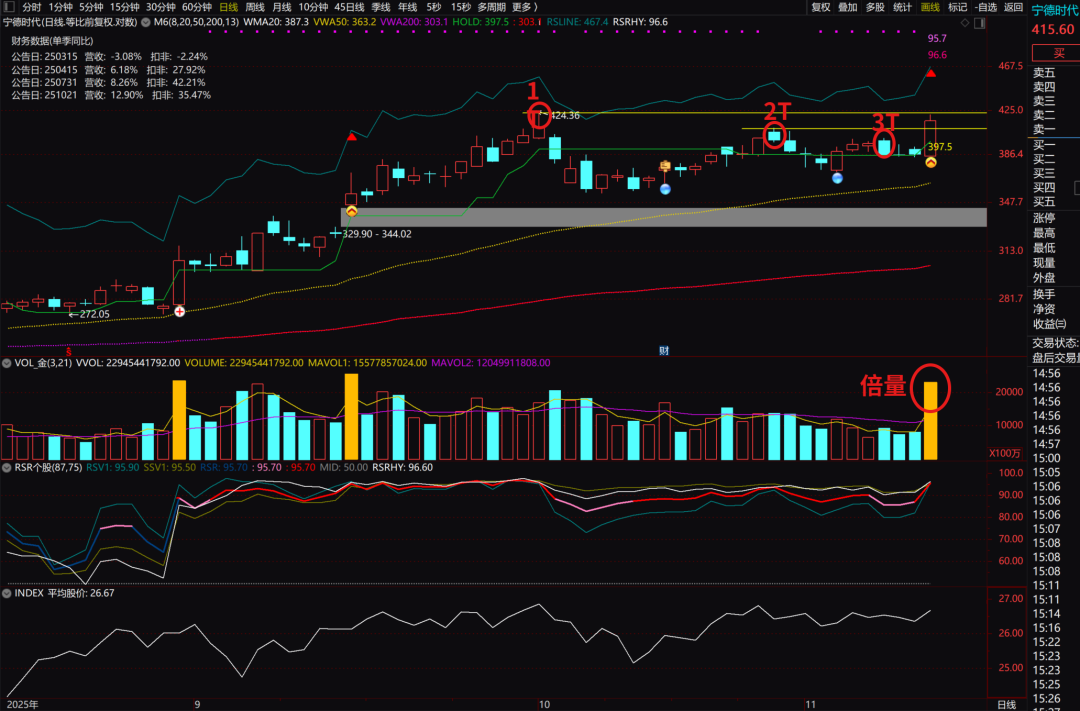Click the red § marker on time axis
The height and width of the screenshot is (711, 1080).
pyautogui.click(x=69, y=351)
